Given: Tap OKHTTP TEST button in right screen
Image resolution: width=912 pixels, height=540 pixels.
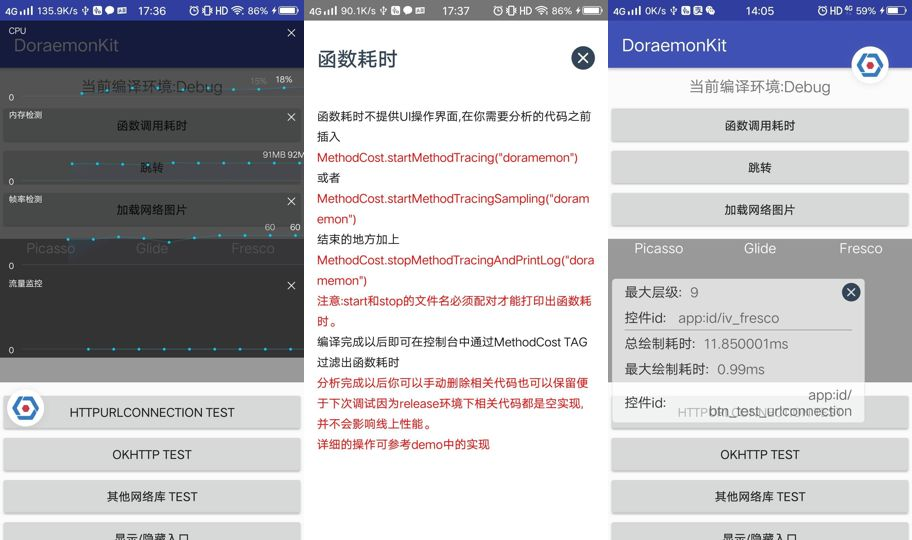Looking at the screenshot, I should tap(760, 454).
